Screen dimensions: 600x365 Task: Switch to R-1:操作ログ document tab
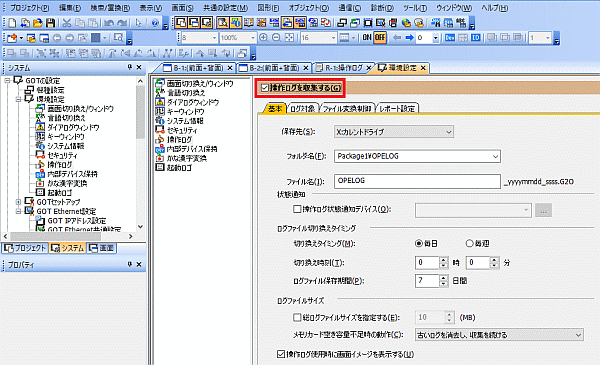pos(343,68)
